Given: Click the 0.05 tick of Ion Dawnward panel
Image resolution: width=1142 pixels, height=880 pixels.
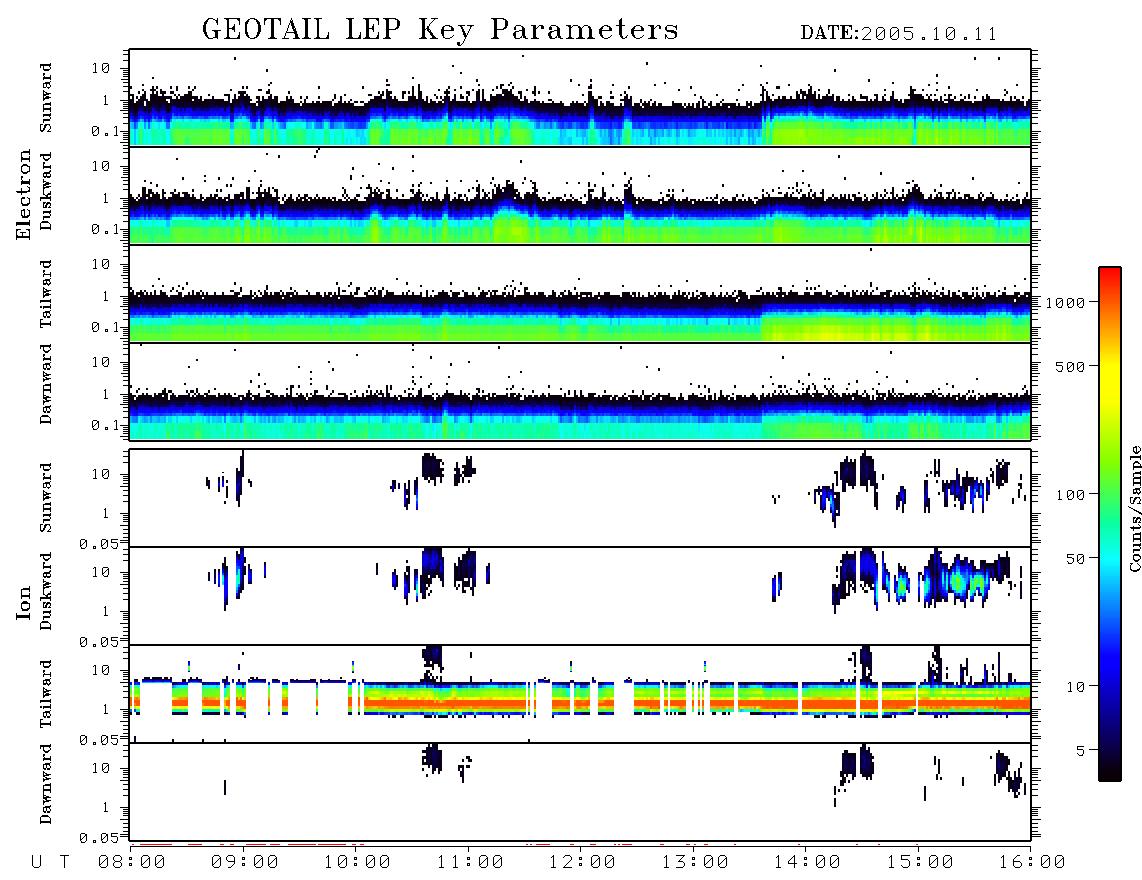Looking at the screenshot, I should coord(98,838).
